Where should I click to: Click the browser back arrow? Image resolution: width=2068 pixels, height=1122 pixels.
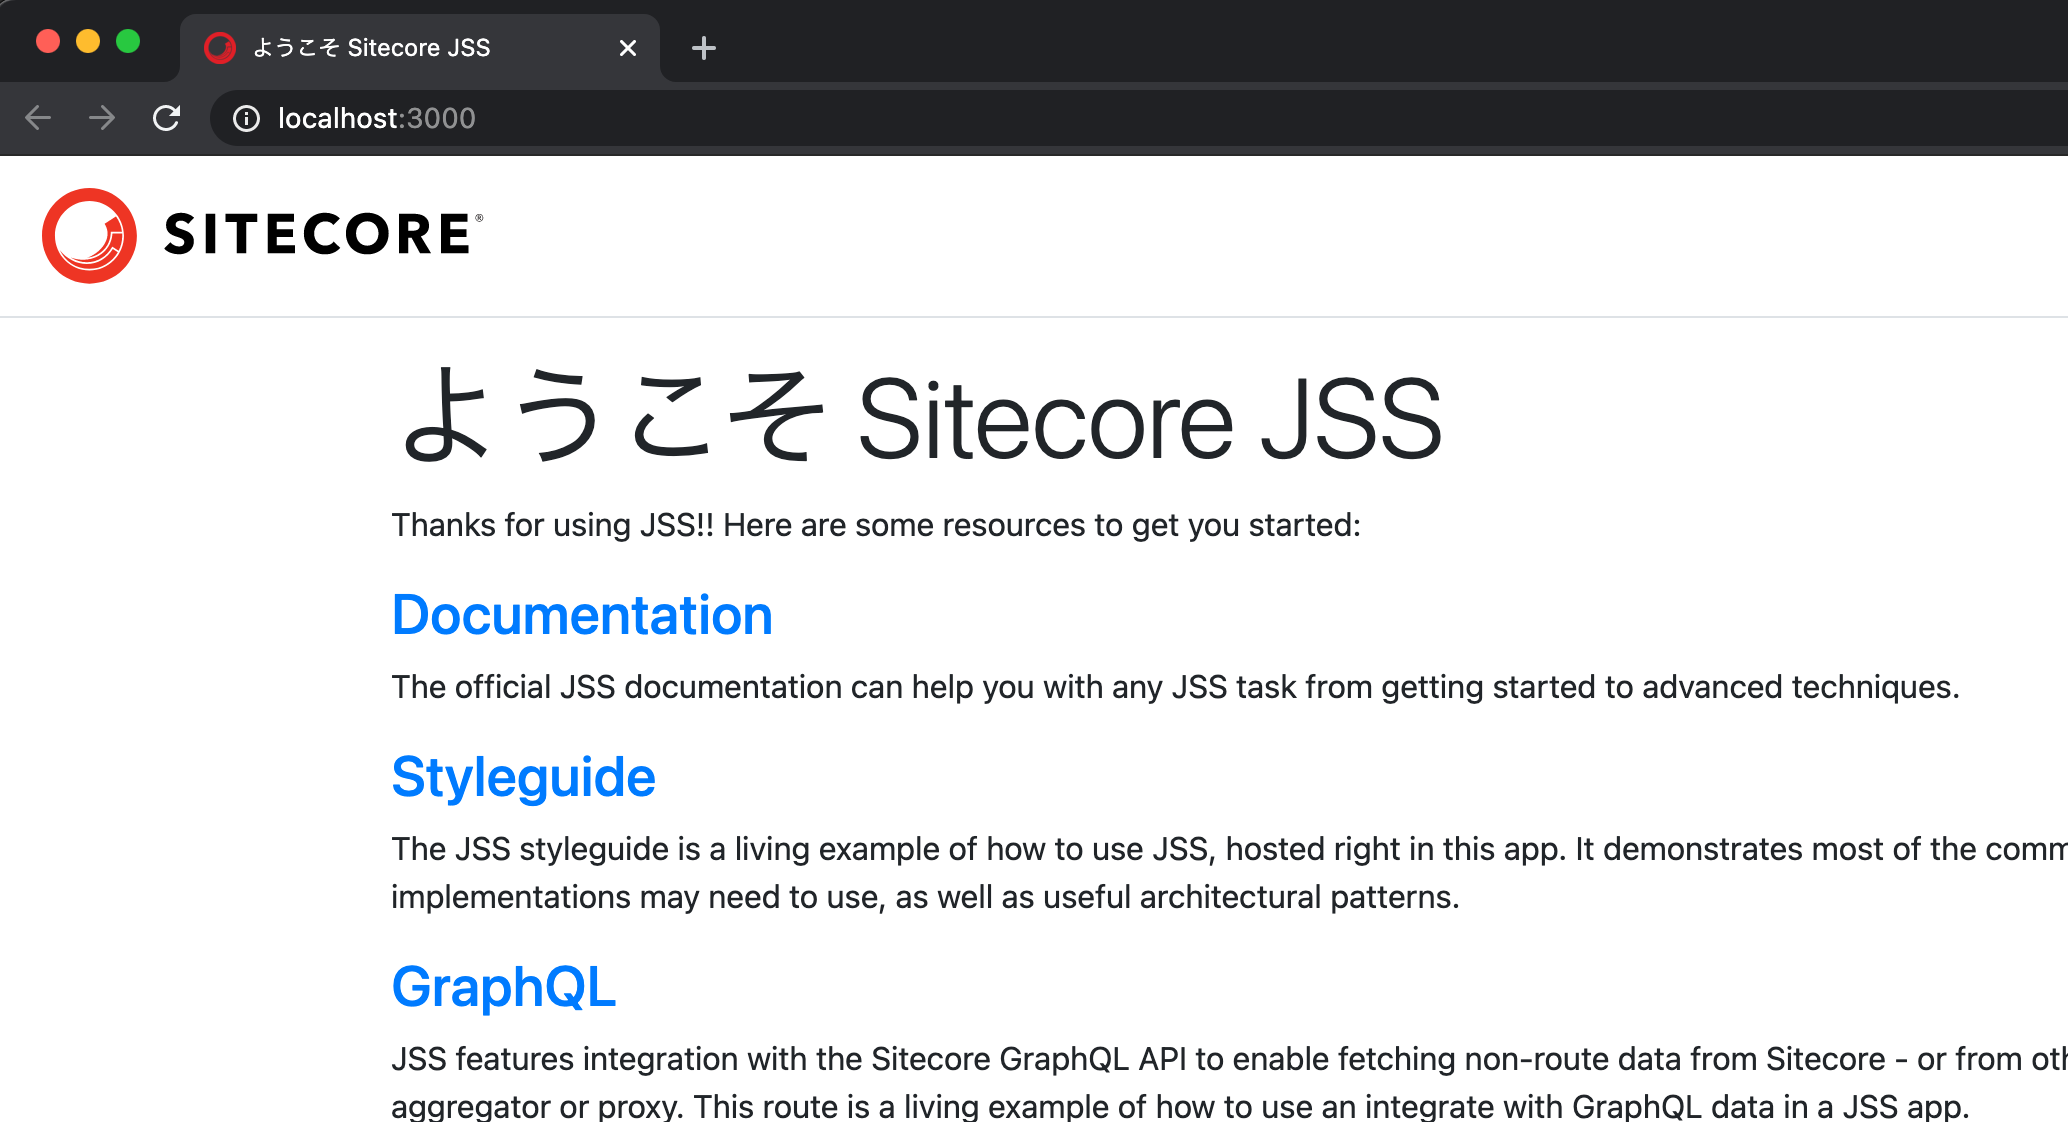click(38, 118)
